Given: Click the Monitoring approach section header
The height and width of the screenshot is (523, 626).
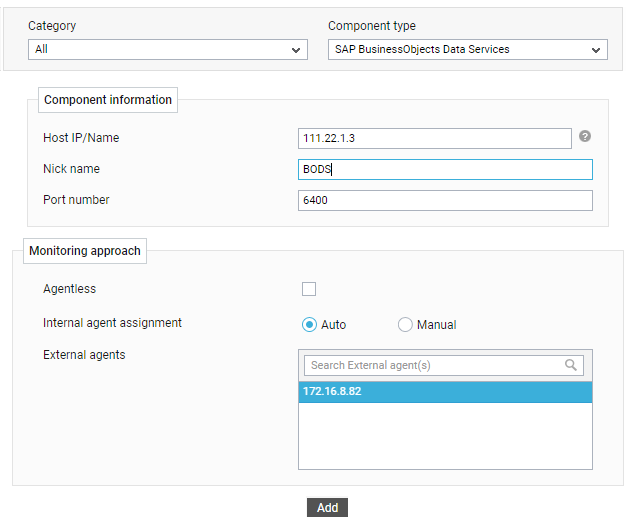Looking at the screenshot, I should pos(85,251).
